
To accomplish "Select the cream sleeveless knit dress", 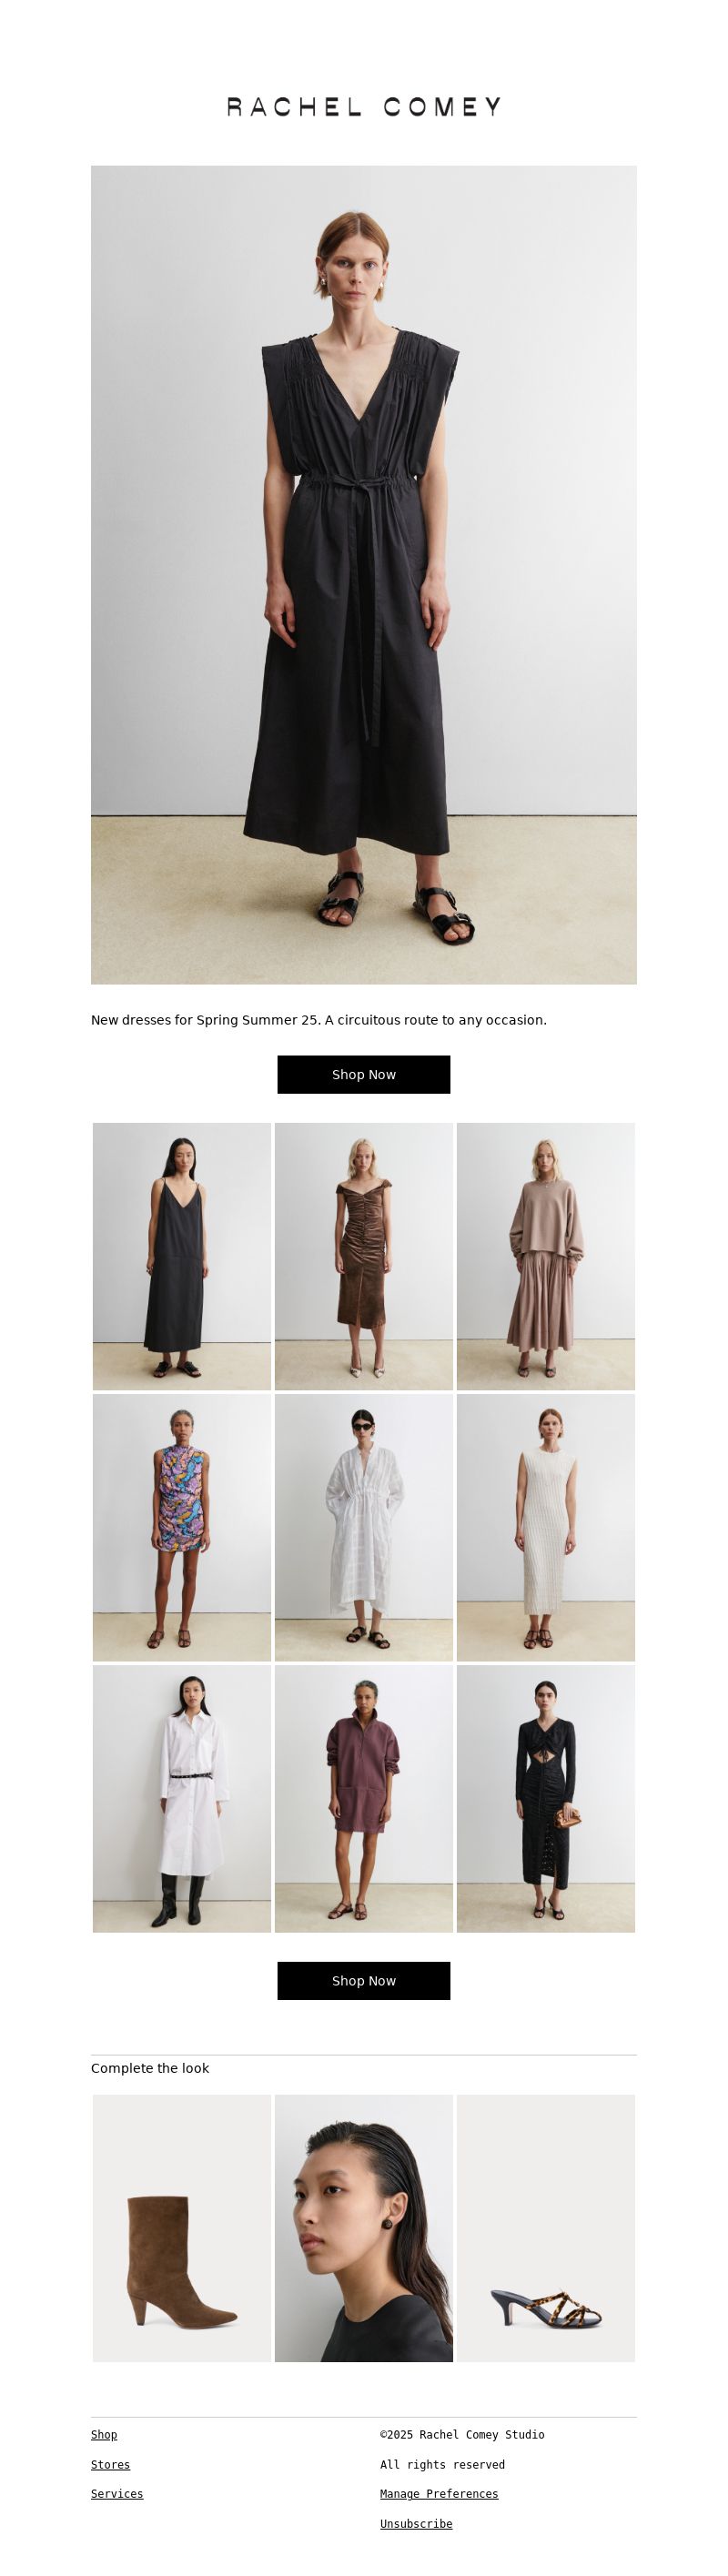I will point(546,1528).
